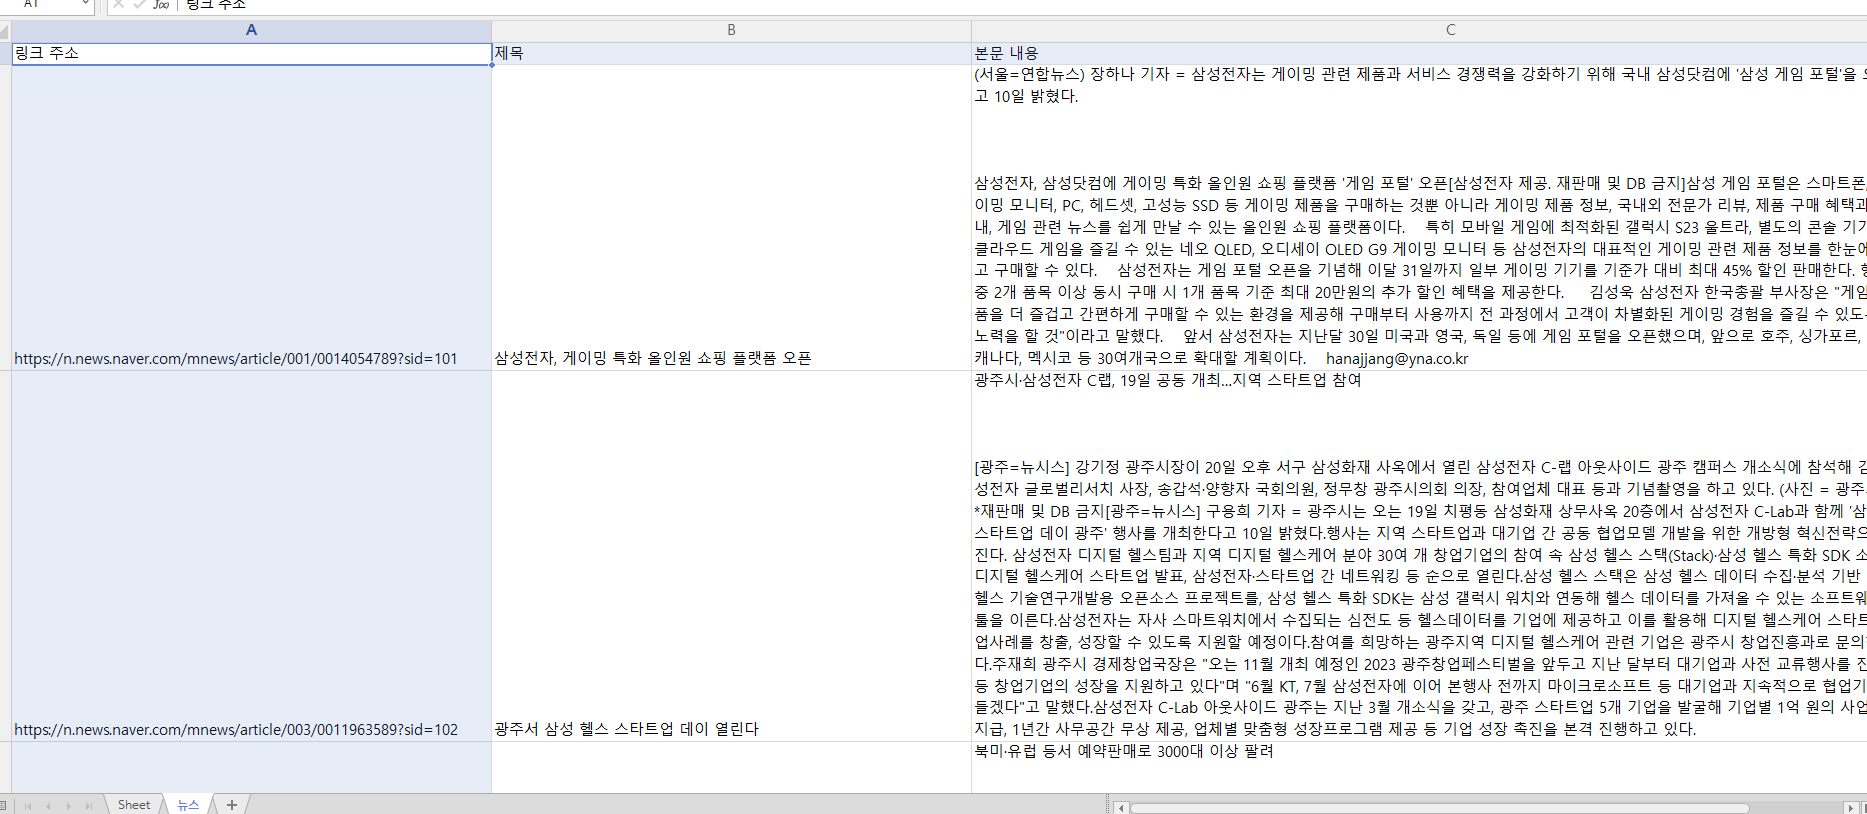The width and height of the screenshot is (1867, 814).
Task: Click horizontal scrollbar right arrow
Action: 1850,807
